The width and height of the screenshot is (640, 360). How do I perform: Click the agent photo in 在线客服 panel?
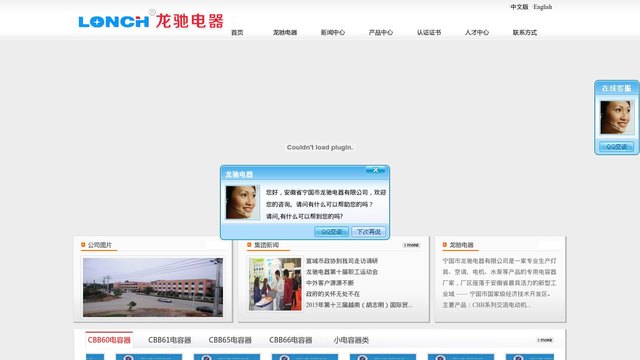point(617,118)
